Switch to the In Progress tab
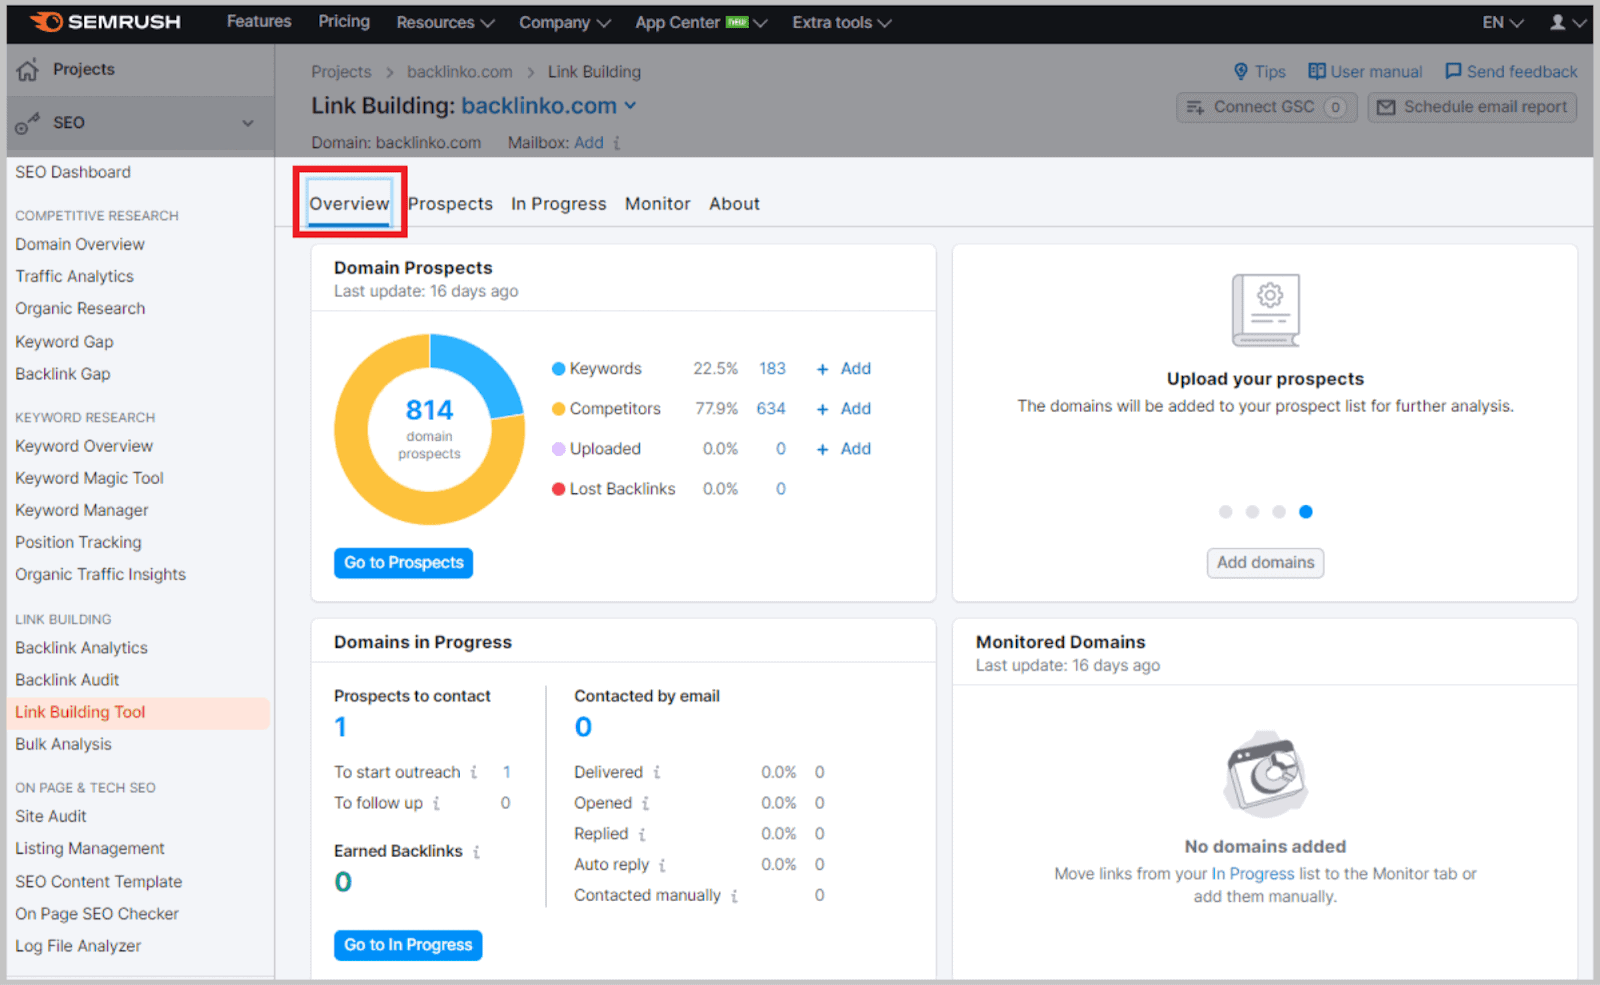 point(558,204)
